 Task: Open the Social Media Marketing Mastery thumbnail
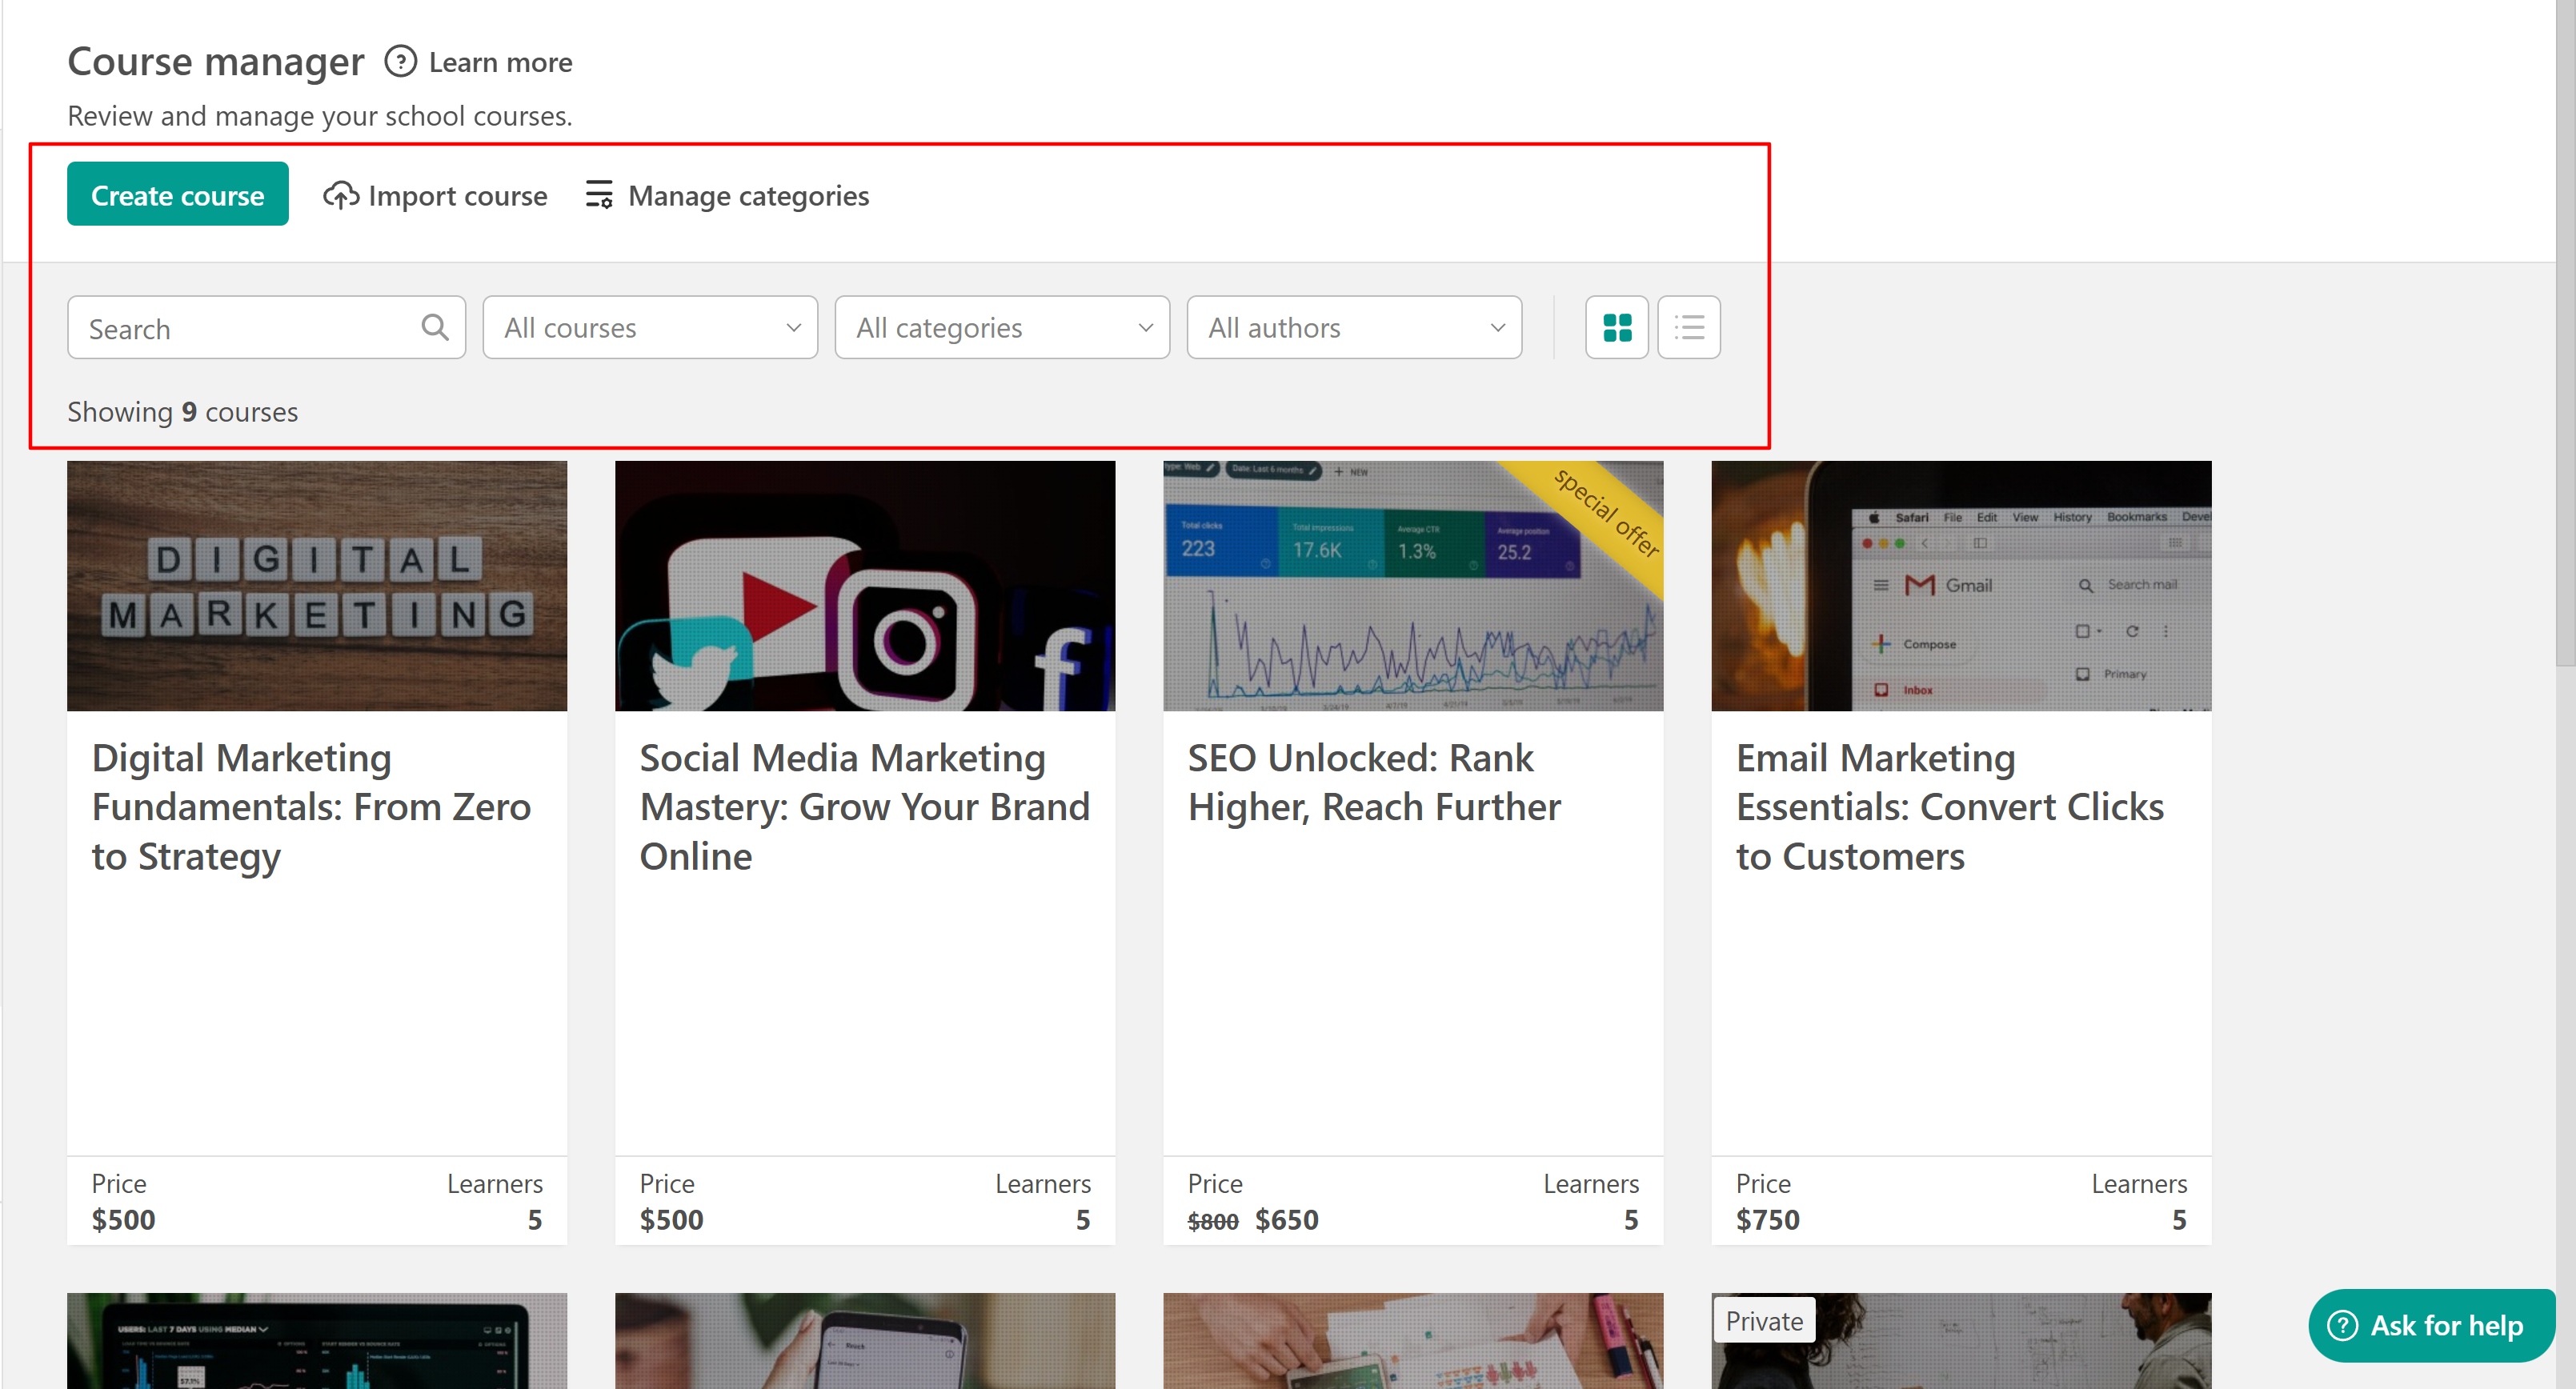click(864, 585)
